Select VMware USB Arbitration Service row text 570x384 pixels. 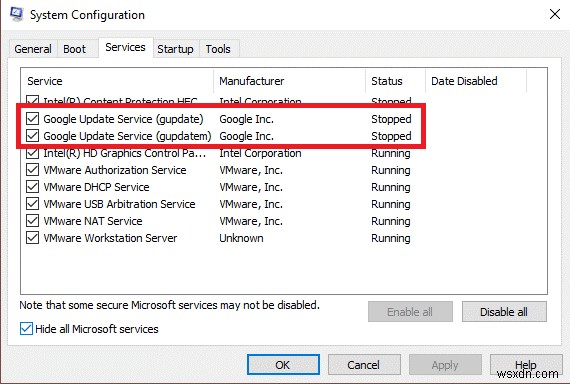(119, 204)
